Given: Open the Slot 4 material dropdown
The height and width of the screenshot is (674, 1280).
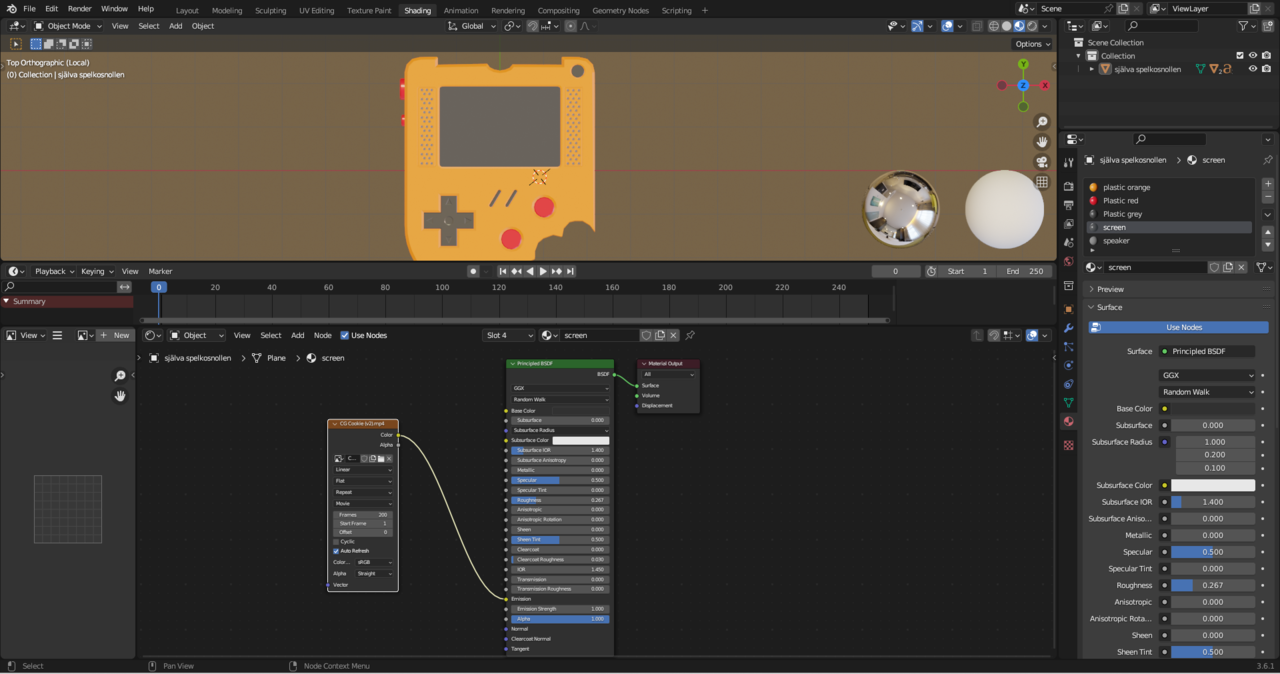Looking at the screenshot, I should pyautogui.click(x=509, y=335).
